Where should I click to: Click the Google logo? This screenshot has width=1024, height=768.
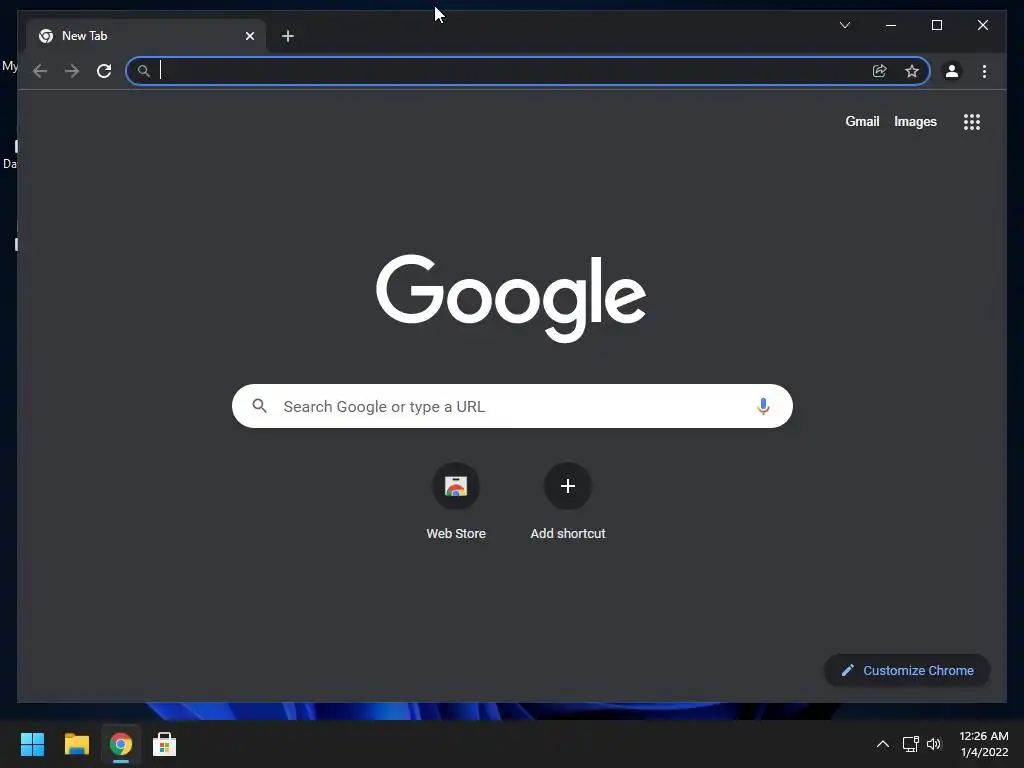click(511, 298)
